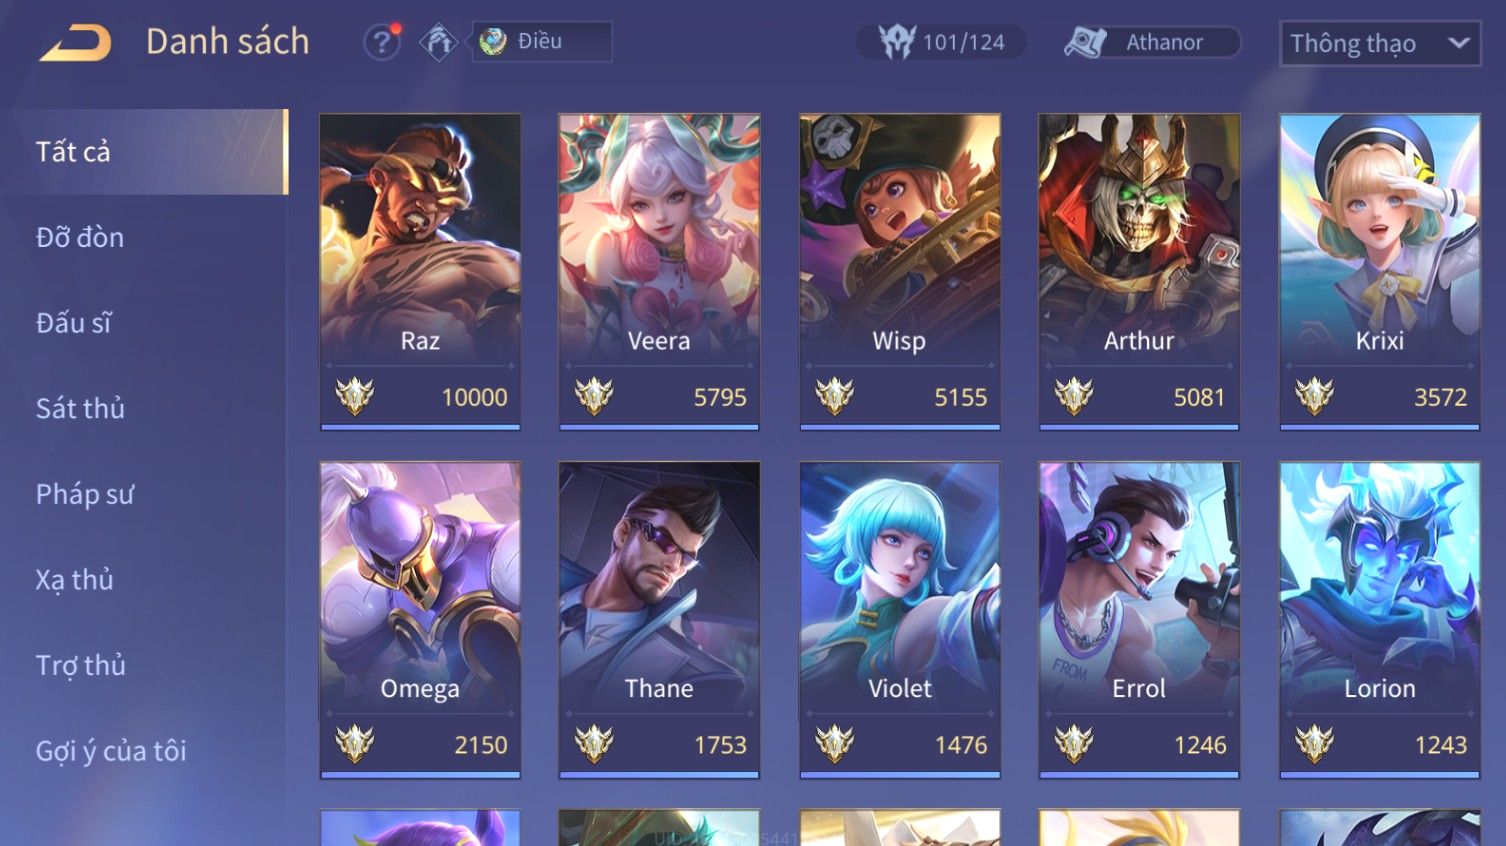Tap the hero count crown icon 101/124

pos(896,42)
